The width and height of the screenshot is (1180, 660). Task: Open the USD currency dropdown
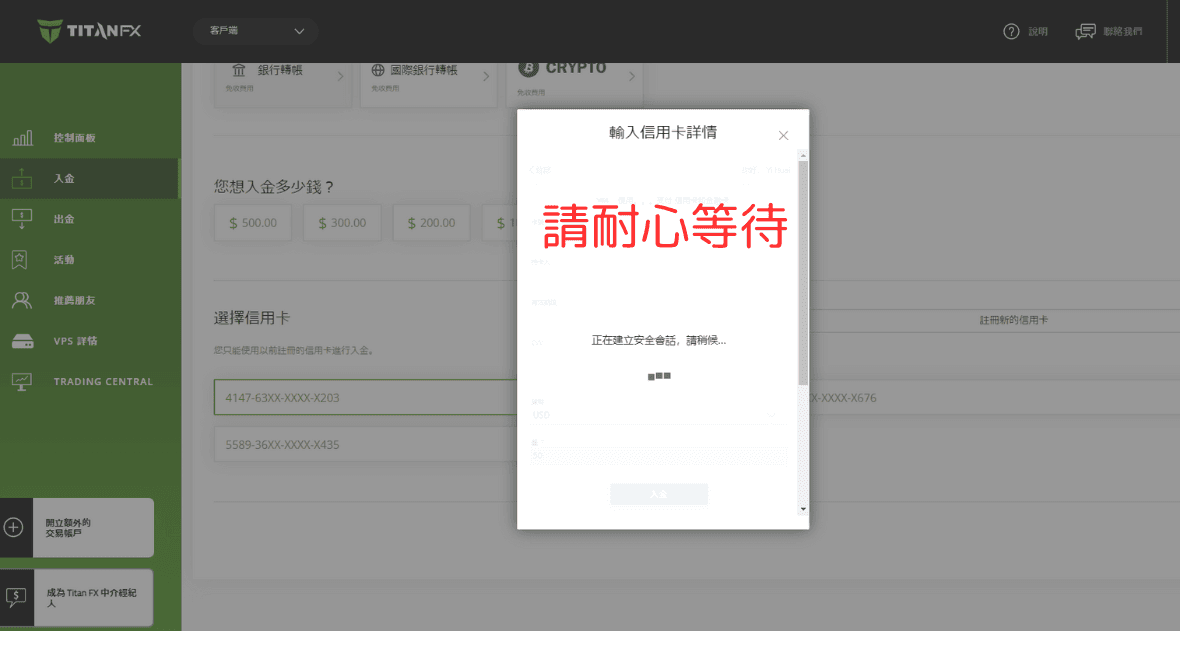658,413
